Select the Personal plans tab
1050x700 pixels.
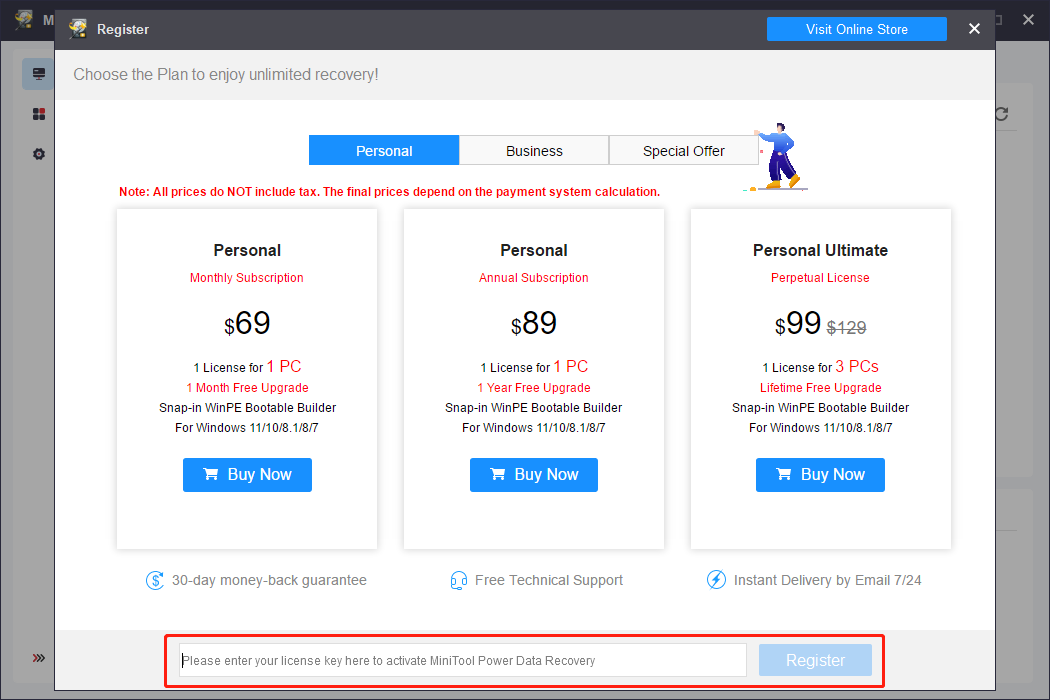tap(384, 150)
